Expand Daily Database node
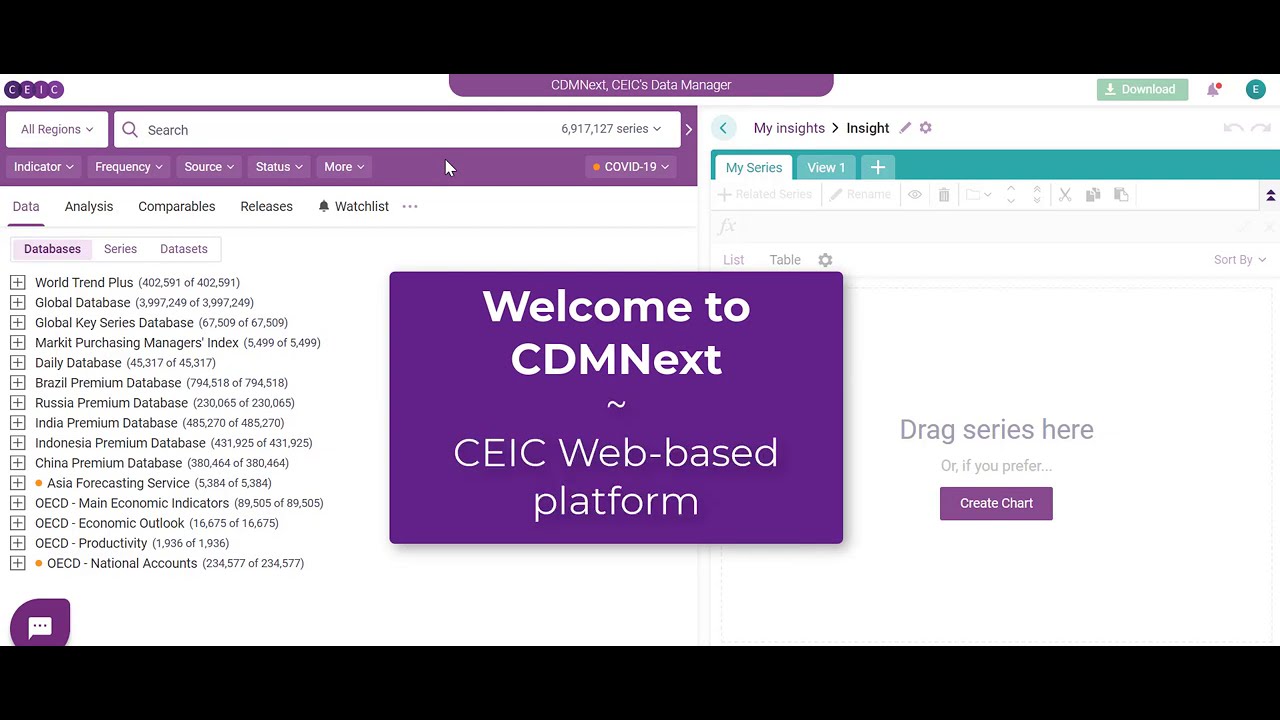The height and width of the screenshot is (720, 1280). pos(18,363)
